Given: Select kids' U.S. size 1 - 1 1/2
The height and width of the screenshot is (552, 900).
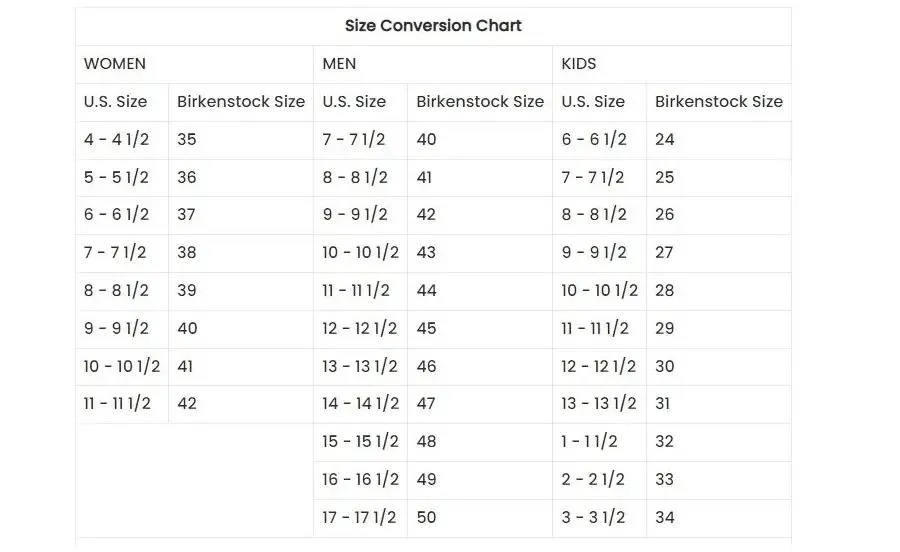Looking at the screenshot, I should pyautogui.click(x=590, y=442).
